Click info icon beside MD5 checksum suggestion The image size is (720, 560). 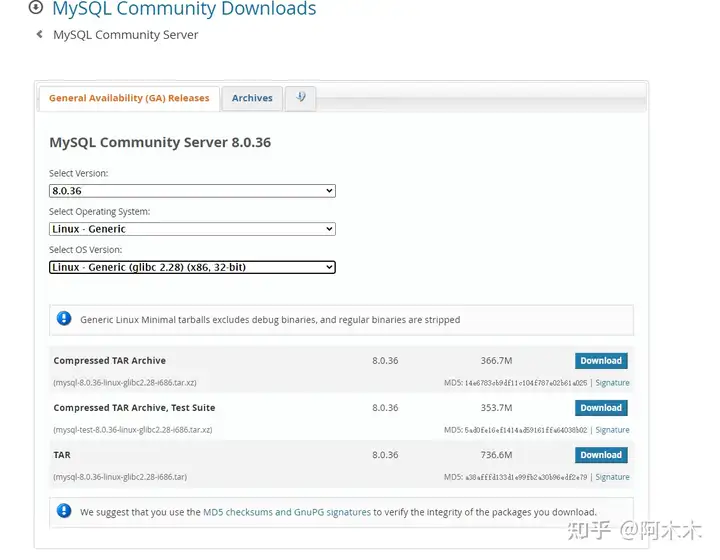(x=64, y=510)
